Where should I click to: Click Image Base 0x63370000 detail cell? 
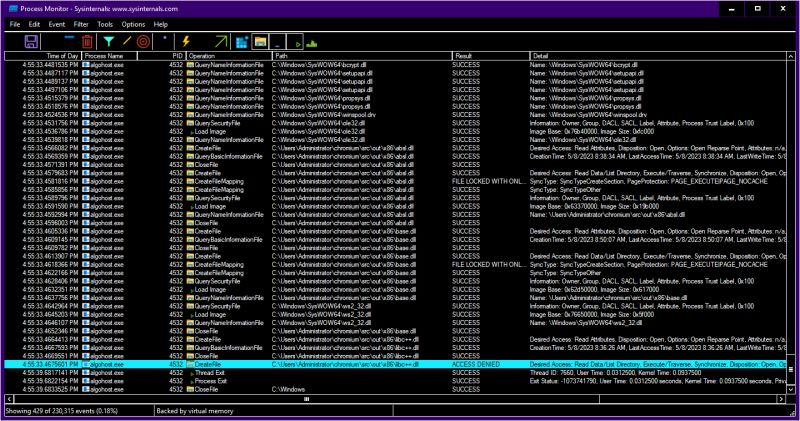click(x=594, y=206)
